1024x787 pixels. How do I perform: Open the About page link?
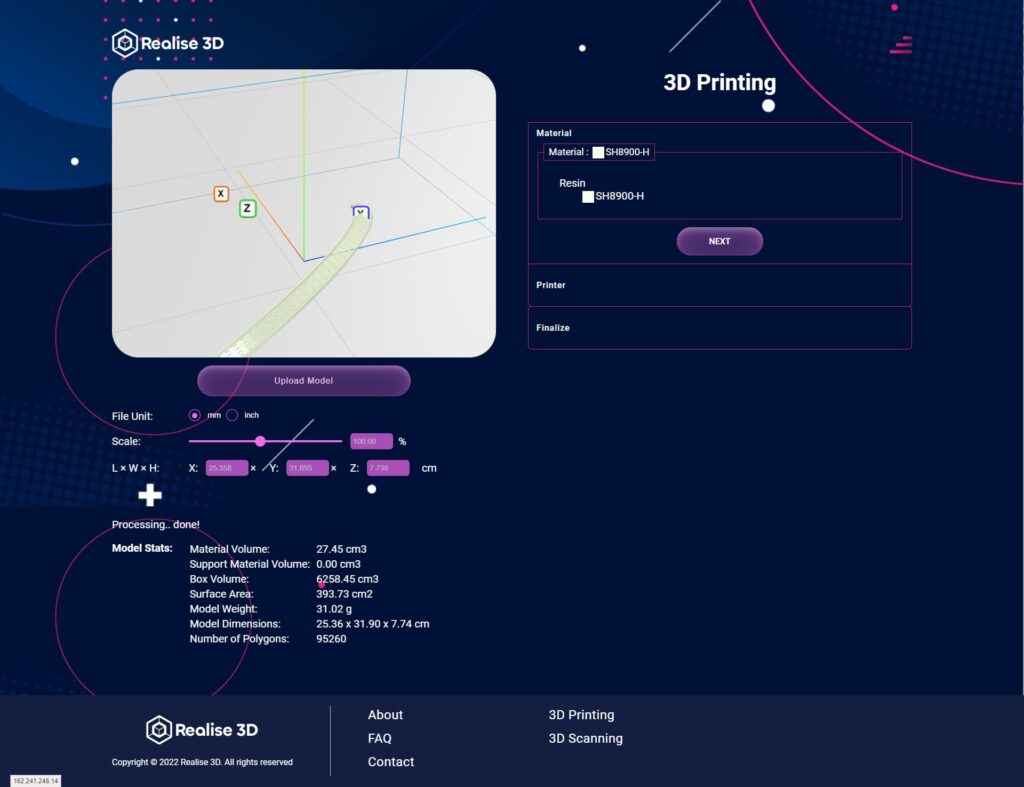(x=385, y=715)
